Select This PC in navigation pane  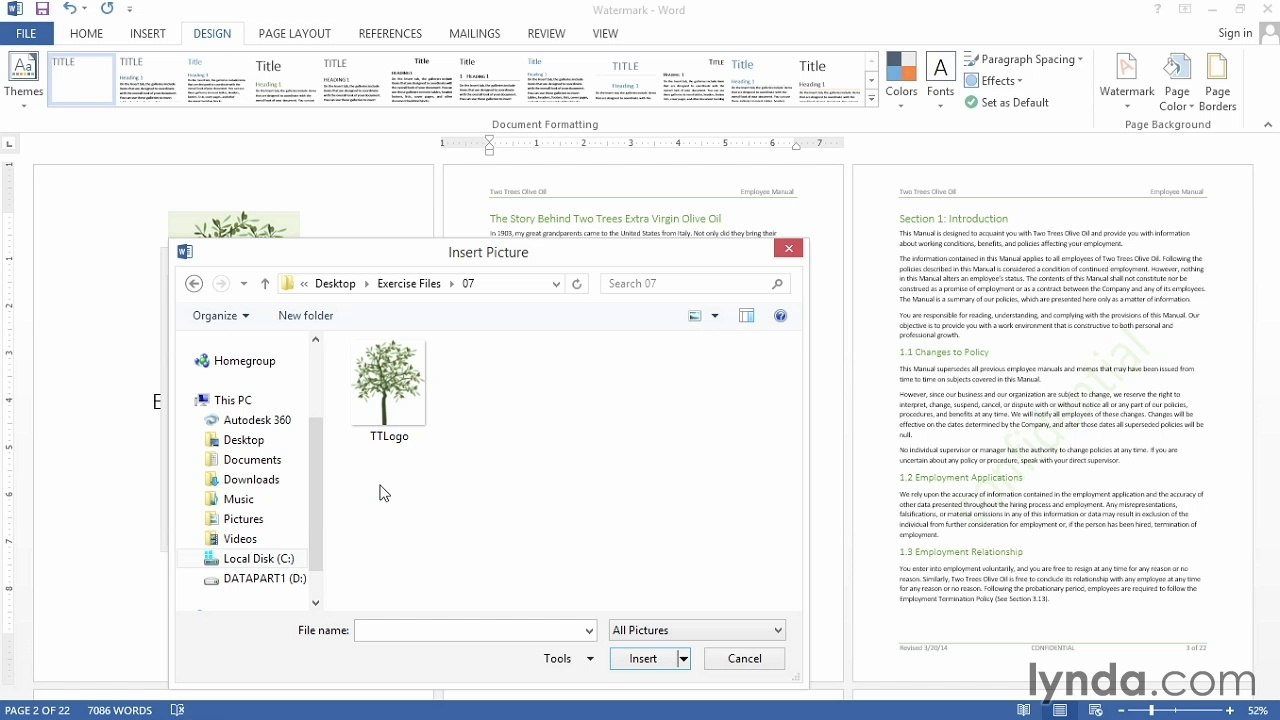tap(223, 400)
